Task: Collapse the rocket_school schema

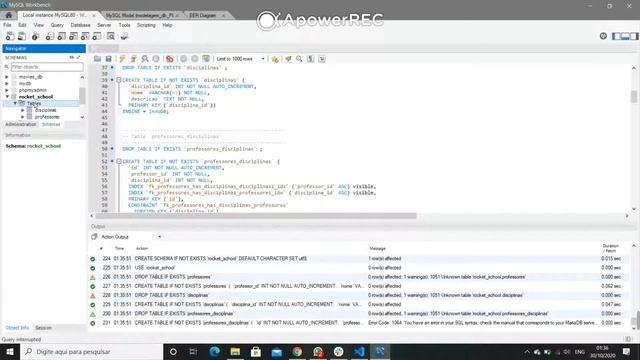Action: [7, 97]
